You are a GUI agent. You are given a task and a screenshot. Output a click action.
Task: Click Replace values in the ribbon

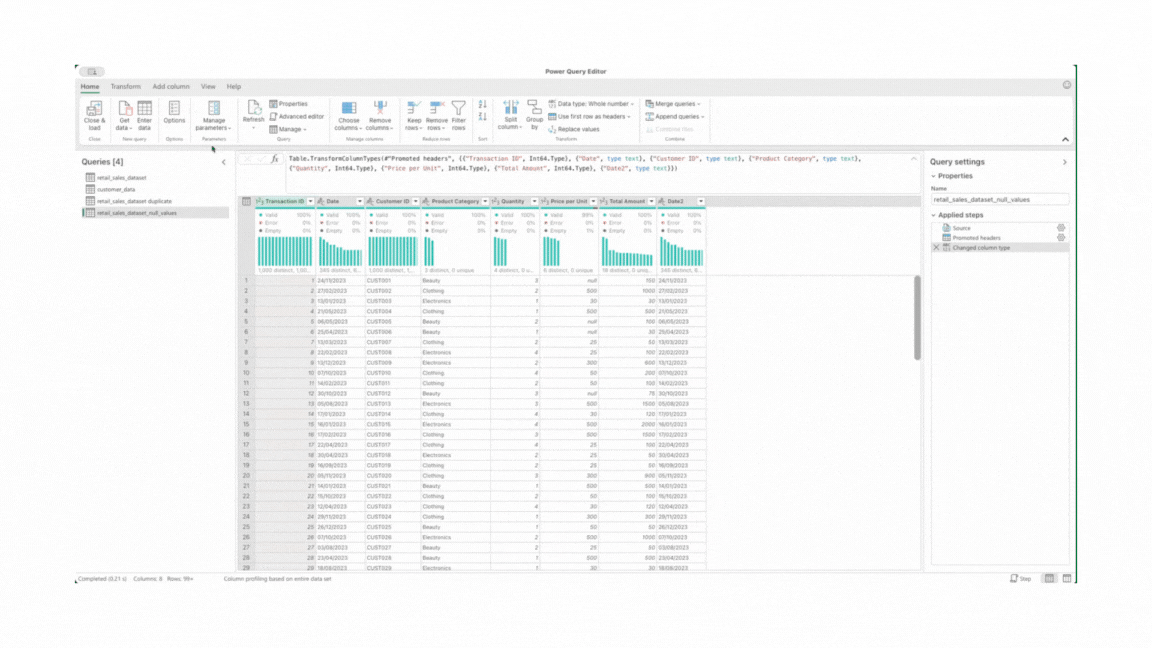tap(574, 129)
